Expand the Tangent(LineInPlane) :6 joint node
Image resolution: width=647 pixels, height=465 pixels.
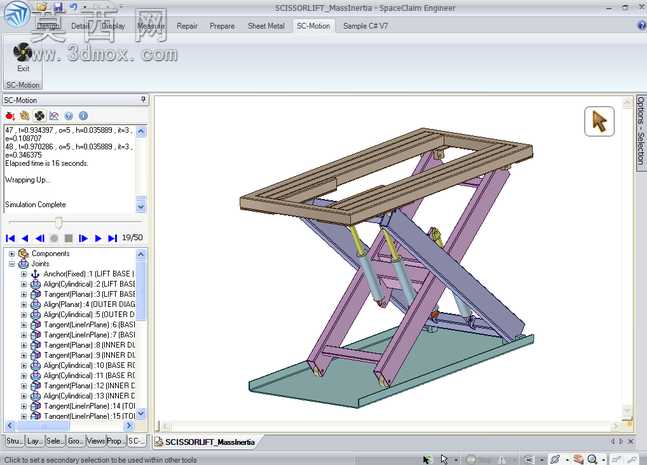(x=24, y=325)
